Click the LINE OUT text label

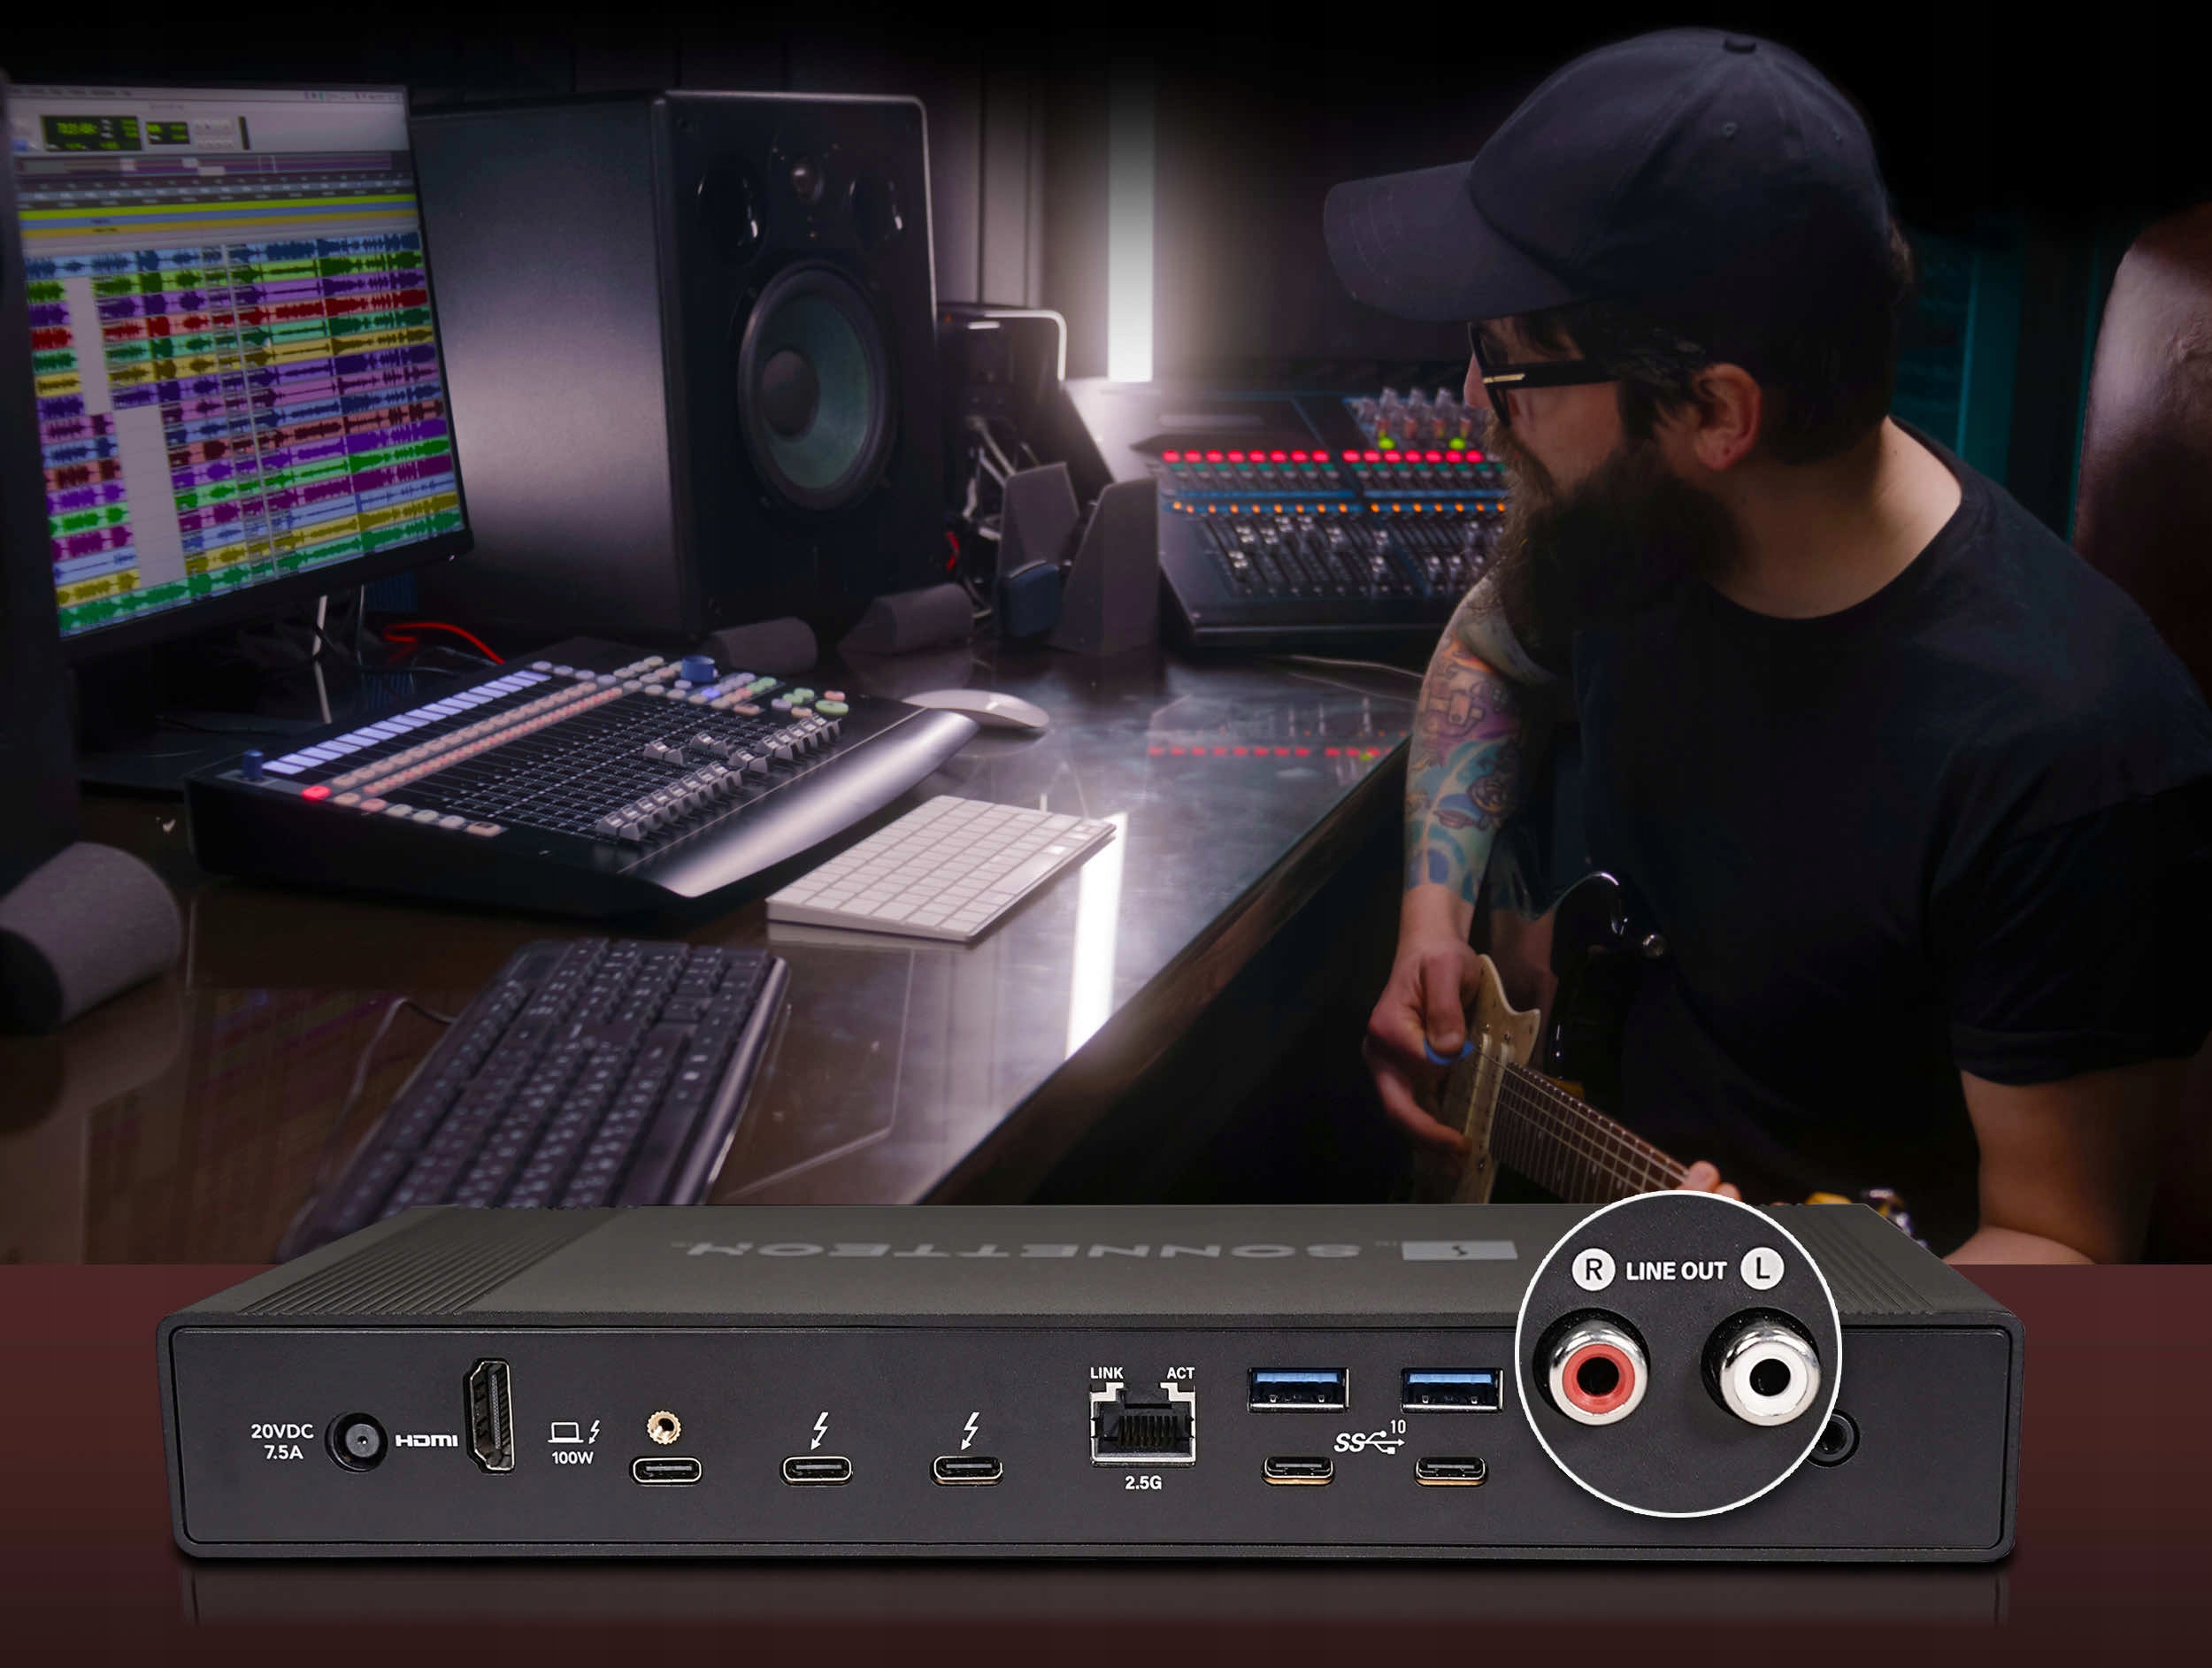1676,1271
